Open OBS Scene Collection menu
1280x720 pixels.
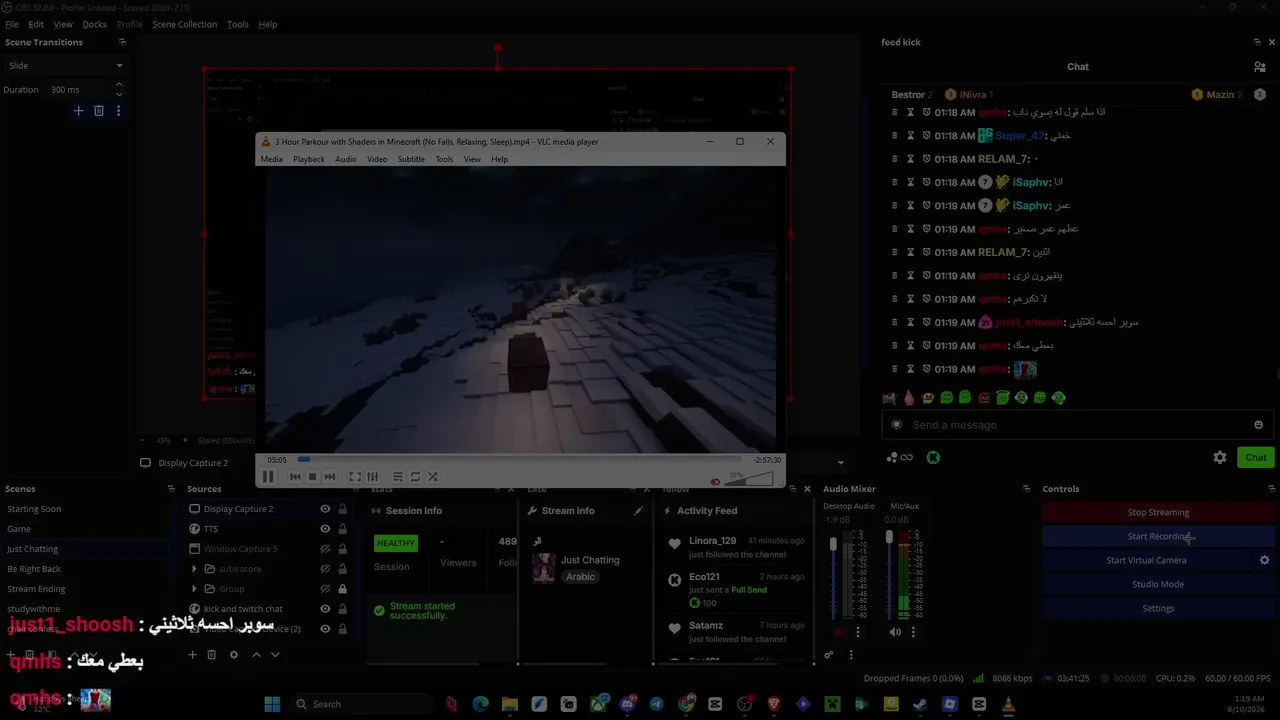coord(184,24)
